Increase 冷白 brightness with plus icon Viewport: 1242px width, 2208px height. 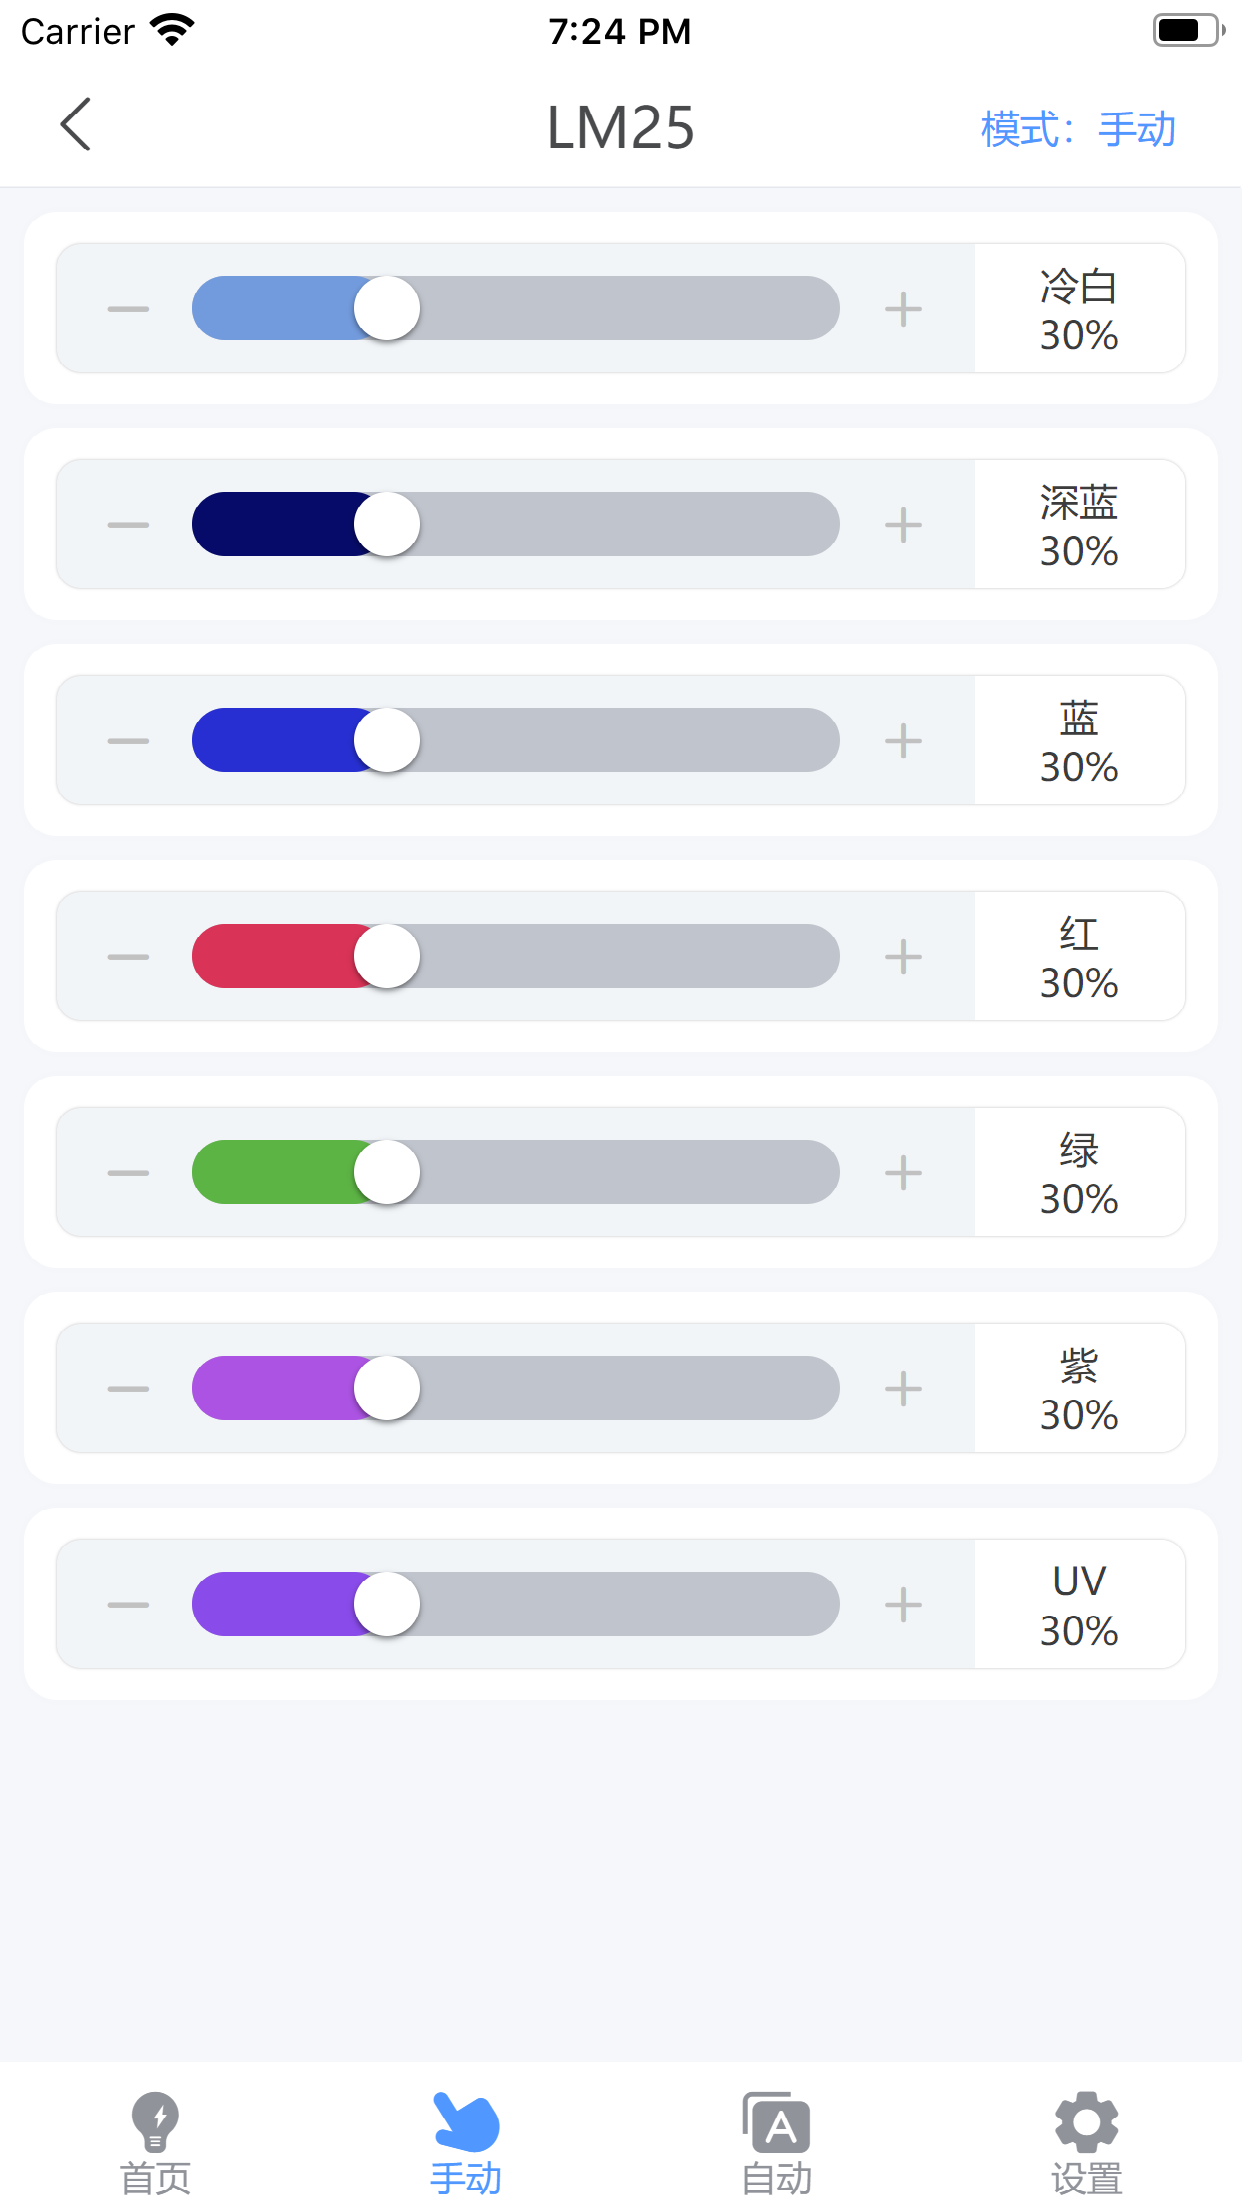pos(903,309)
